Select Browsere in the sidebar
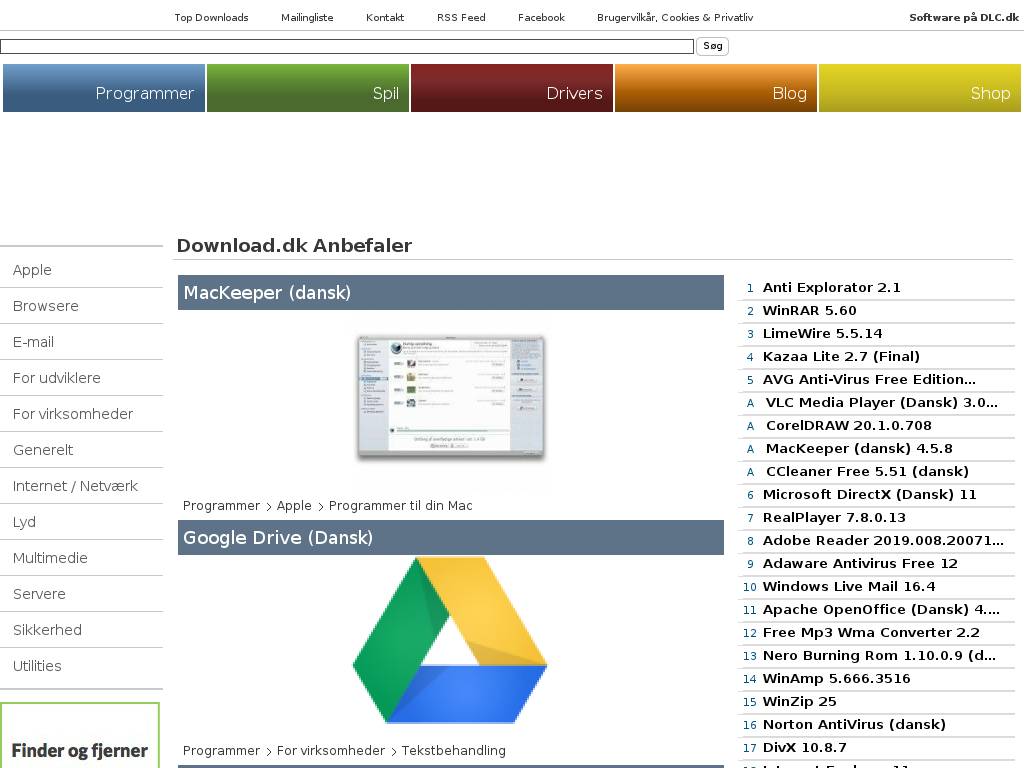This screenshot has width=1024, height=768. coord(46,306)
